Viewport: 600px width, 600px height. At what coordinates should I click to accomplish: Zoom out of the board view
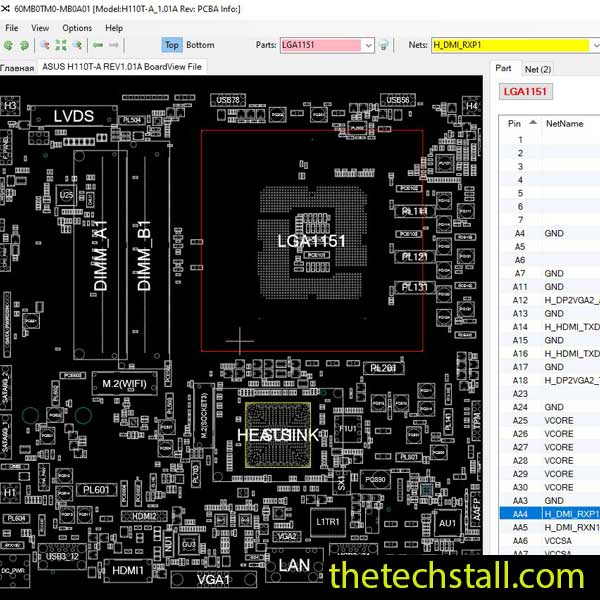(x=45, y=46)
